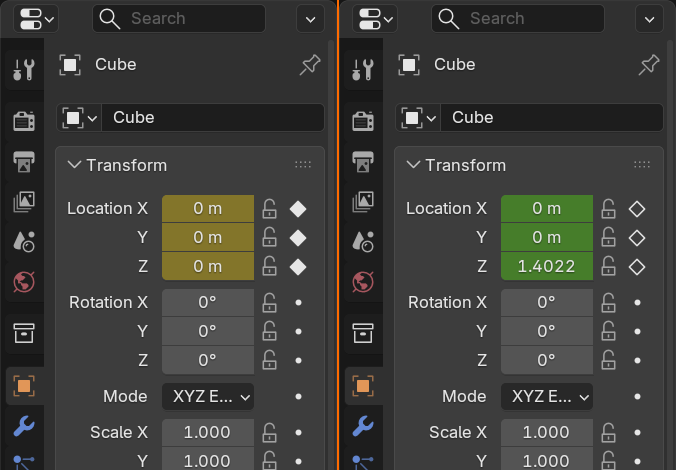Click Cube name field in right panel
The image size is (676, 470).
(x=552, y=117)
